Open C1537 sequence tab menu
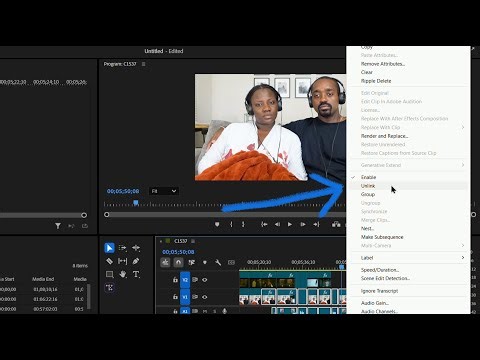 point(193,241)
